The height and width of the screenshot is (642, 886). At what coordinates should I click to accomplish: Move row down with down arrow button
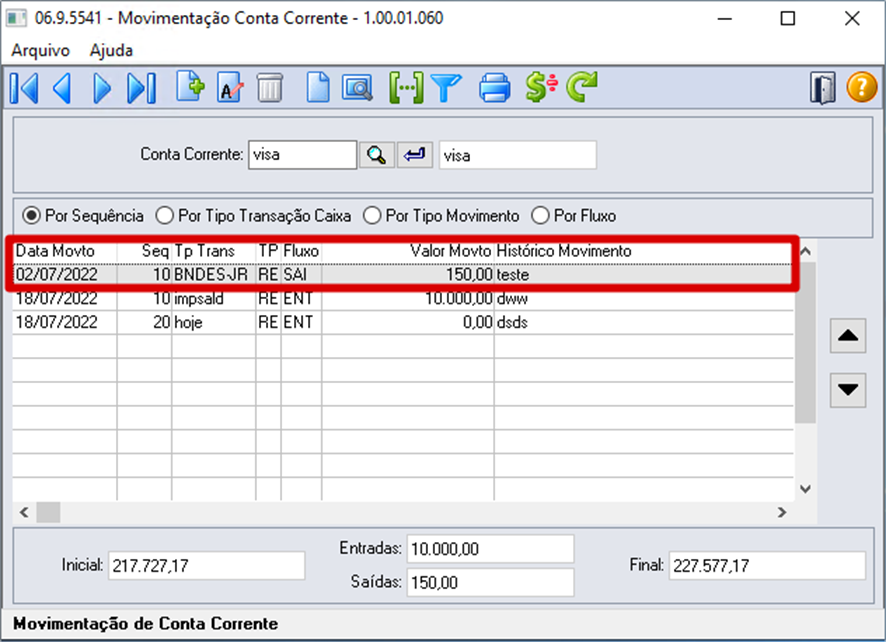pyautogui.click(x=848, y=389)
